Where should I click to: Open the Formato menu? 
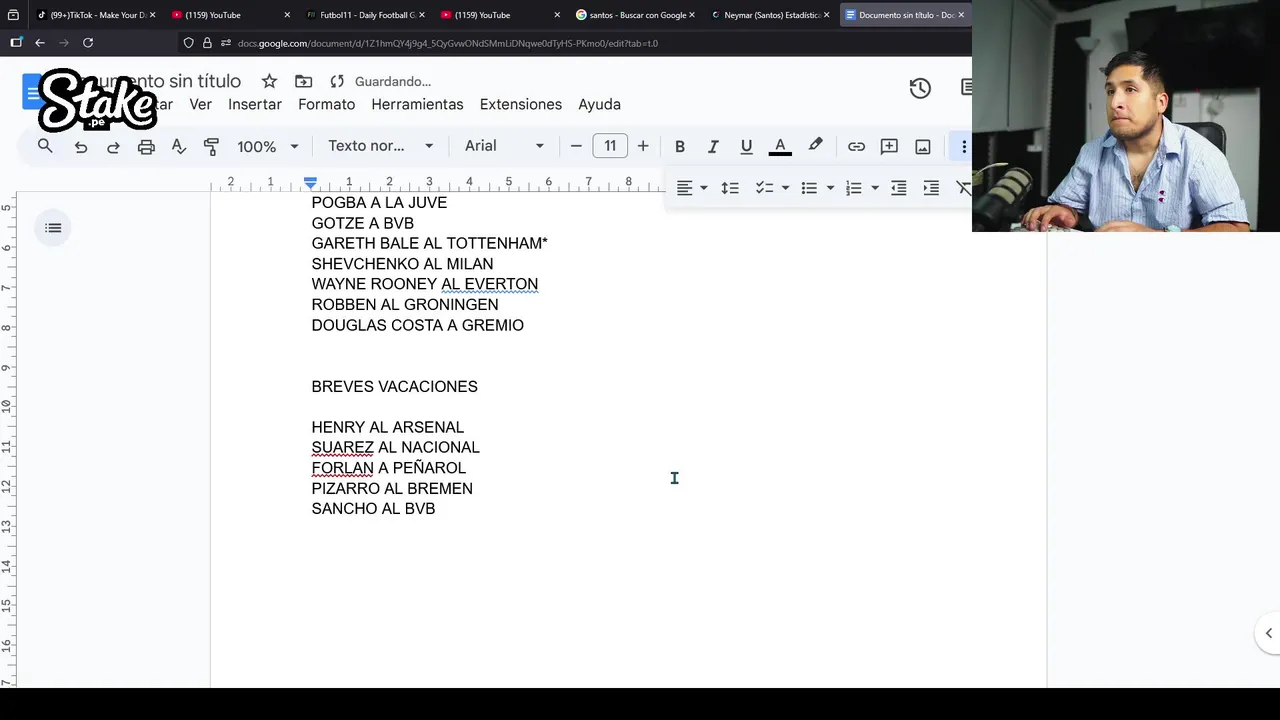click(326, 104)
